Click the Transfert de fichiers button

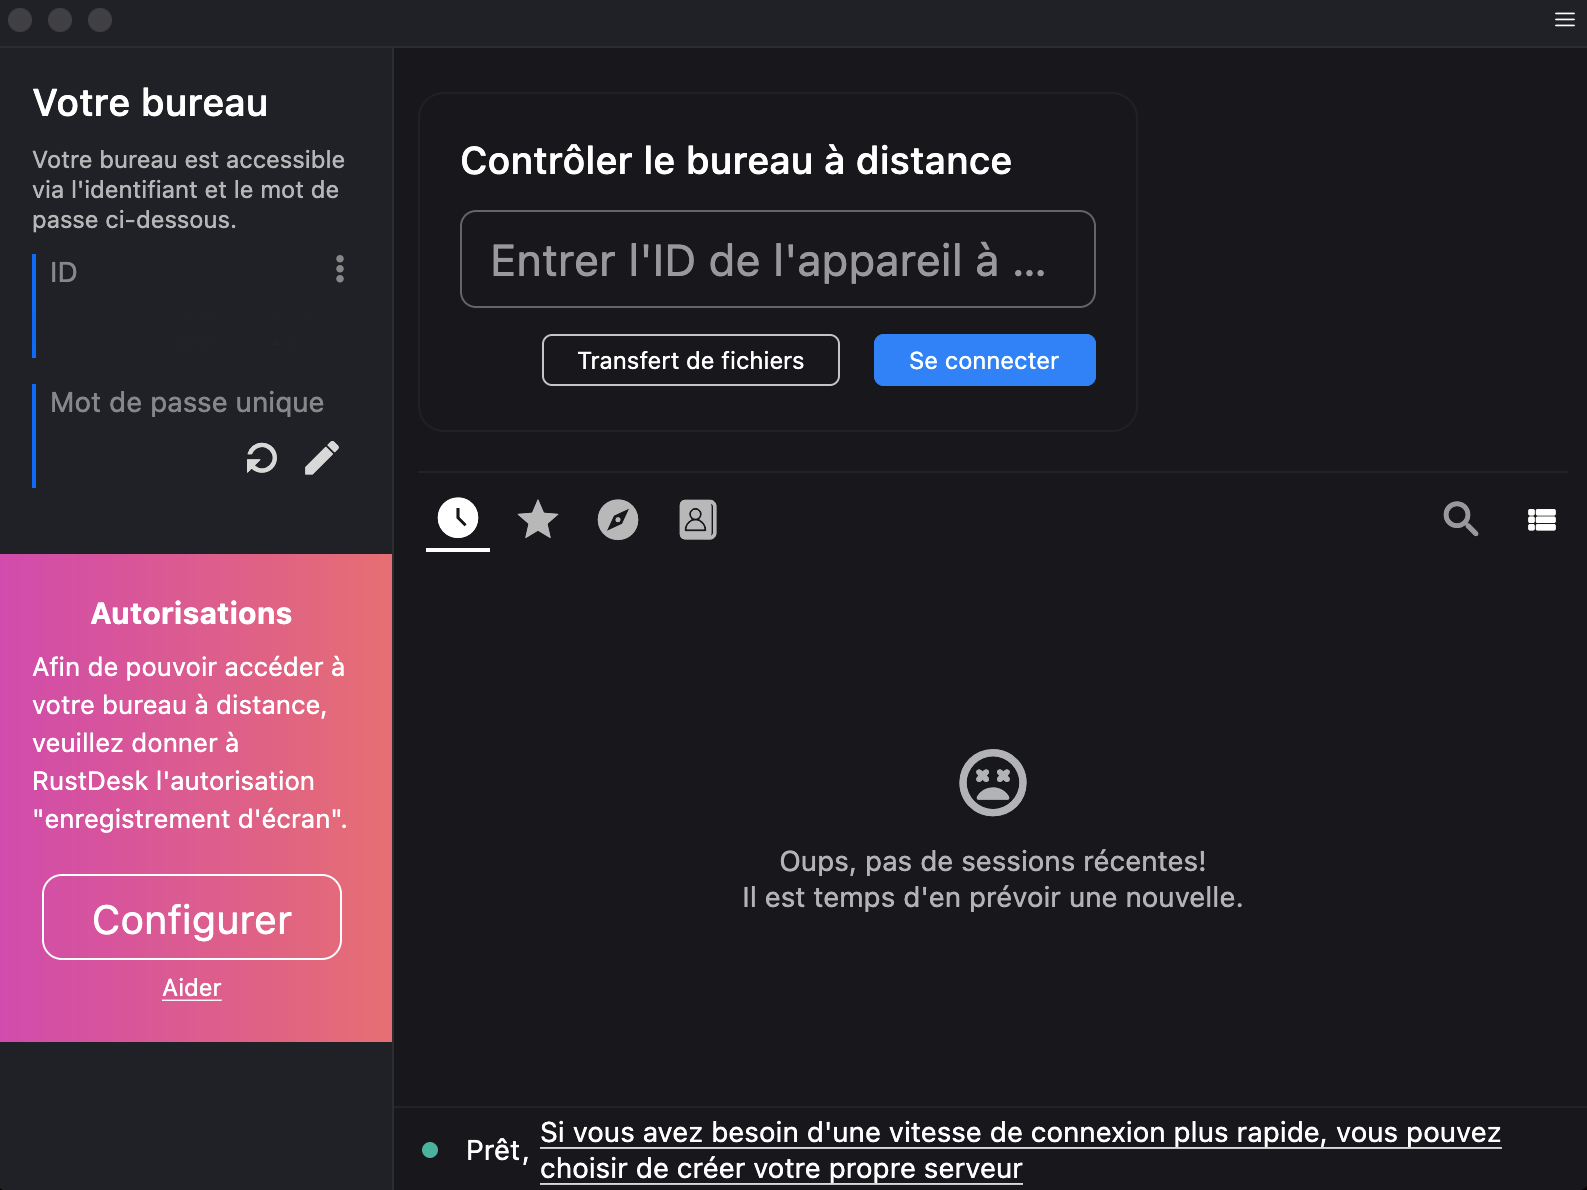coord(690,360)
